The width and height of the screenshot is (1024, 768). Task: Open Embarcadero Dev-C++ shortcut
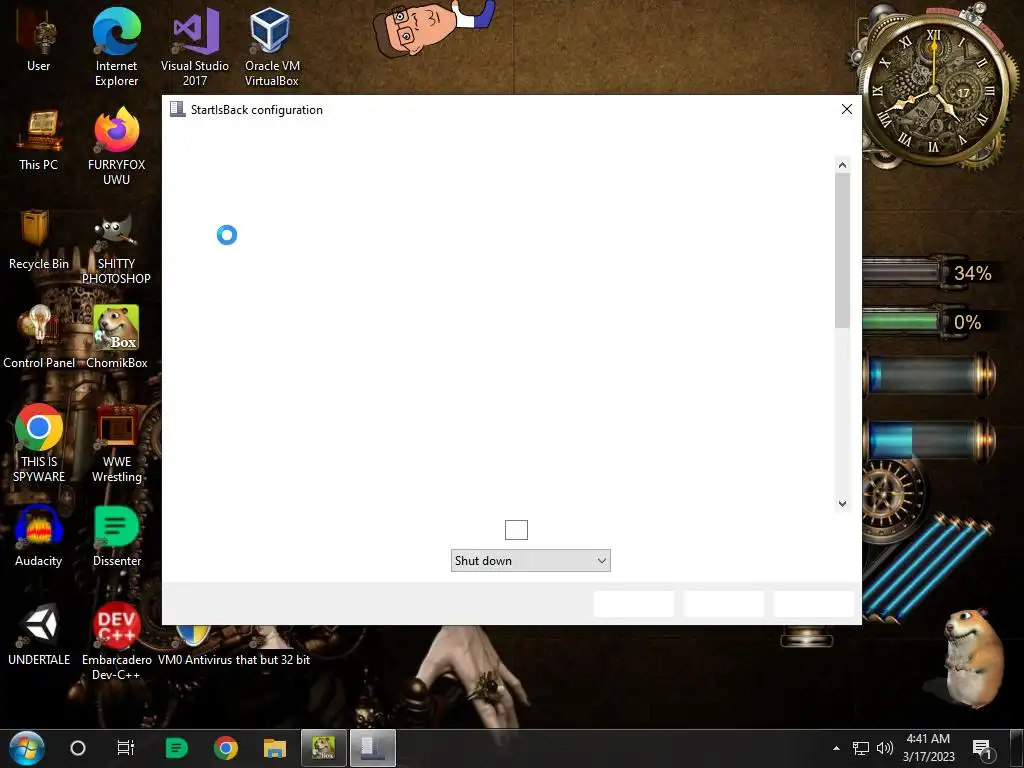pyautogui.click(x=116, y=643)
